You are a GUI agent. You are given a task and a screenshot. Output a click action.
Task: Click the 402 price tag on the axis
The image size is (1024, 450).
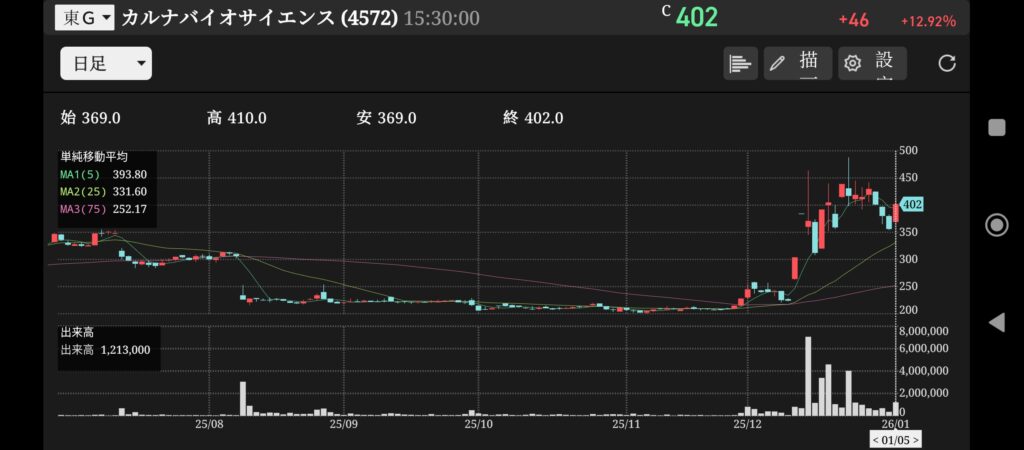point(911,204)
